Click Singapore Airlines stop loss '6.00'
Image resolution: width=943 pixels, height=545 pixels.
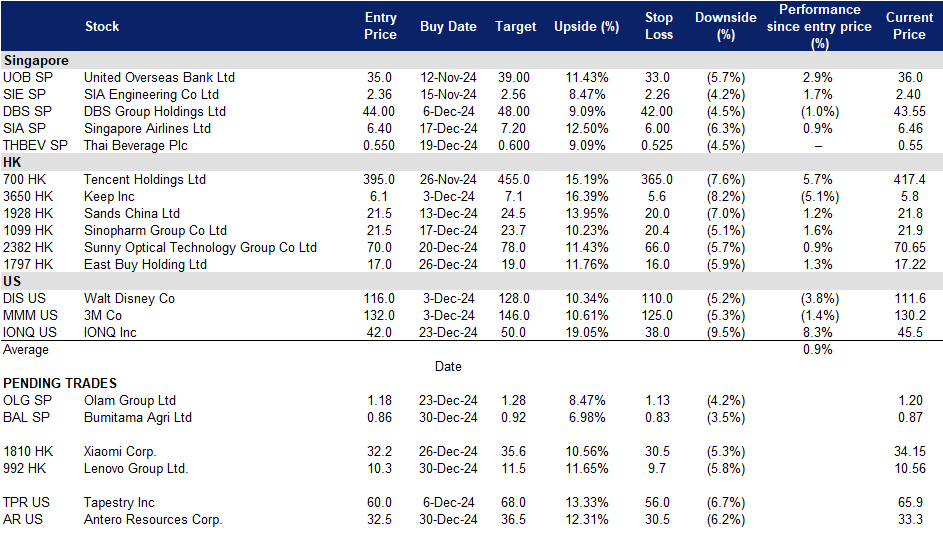pos(657,128)
